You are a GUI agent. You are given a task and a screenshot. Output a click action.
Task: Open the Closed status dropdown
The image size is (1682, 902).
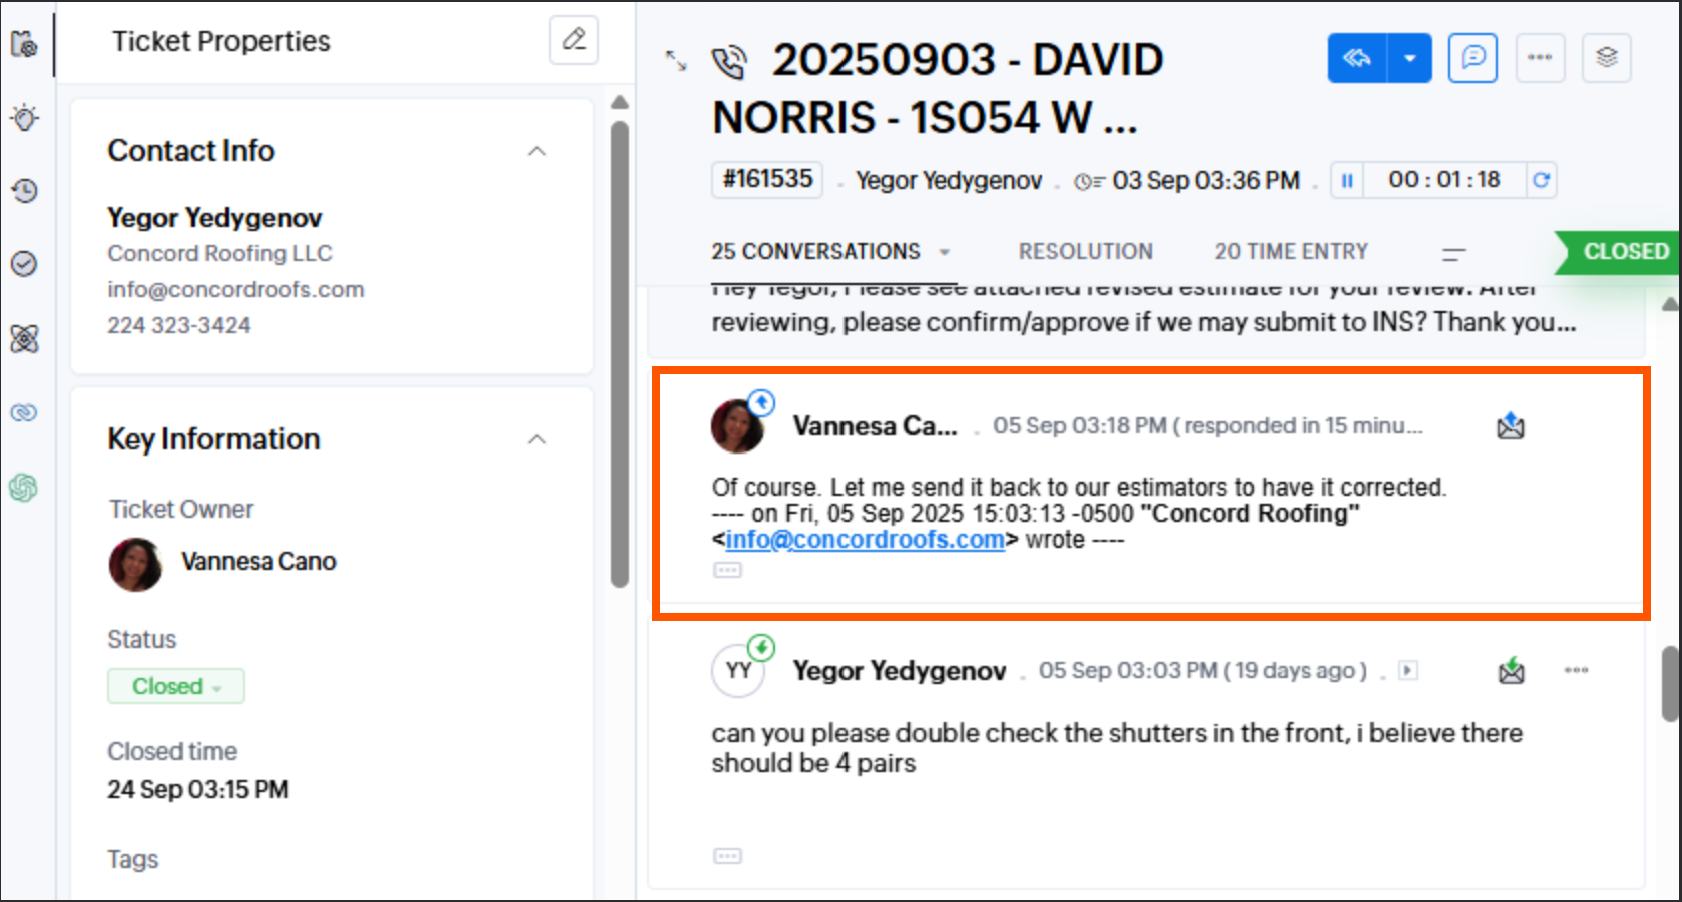176,686
